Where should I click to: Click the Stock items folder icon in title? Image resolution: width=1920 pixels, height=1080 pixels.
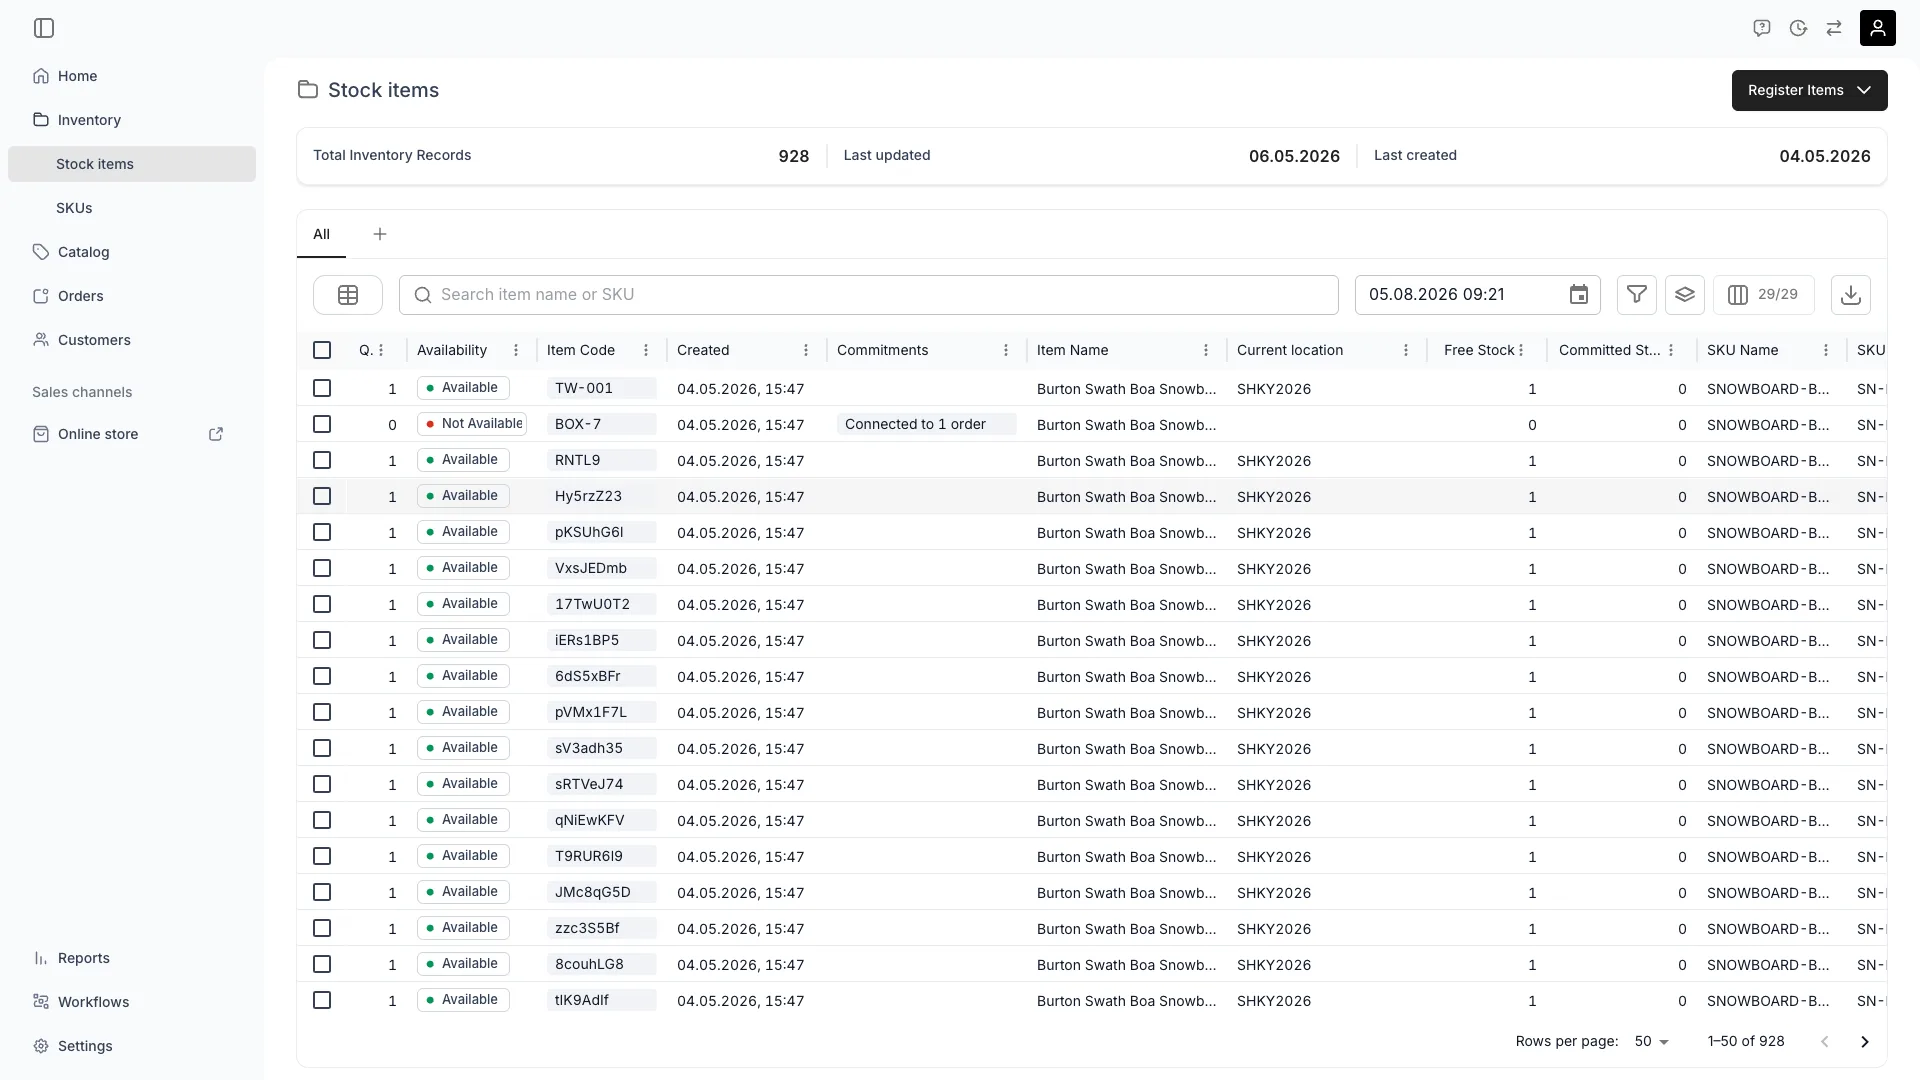coord(308,90)
